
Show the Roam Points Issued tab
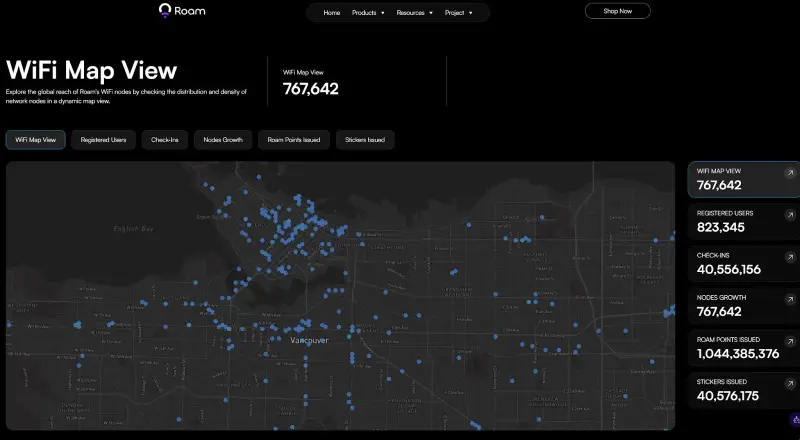point(293,140)
